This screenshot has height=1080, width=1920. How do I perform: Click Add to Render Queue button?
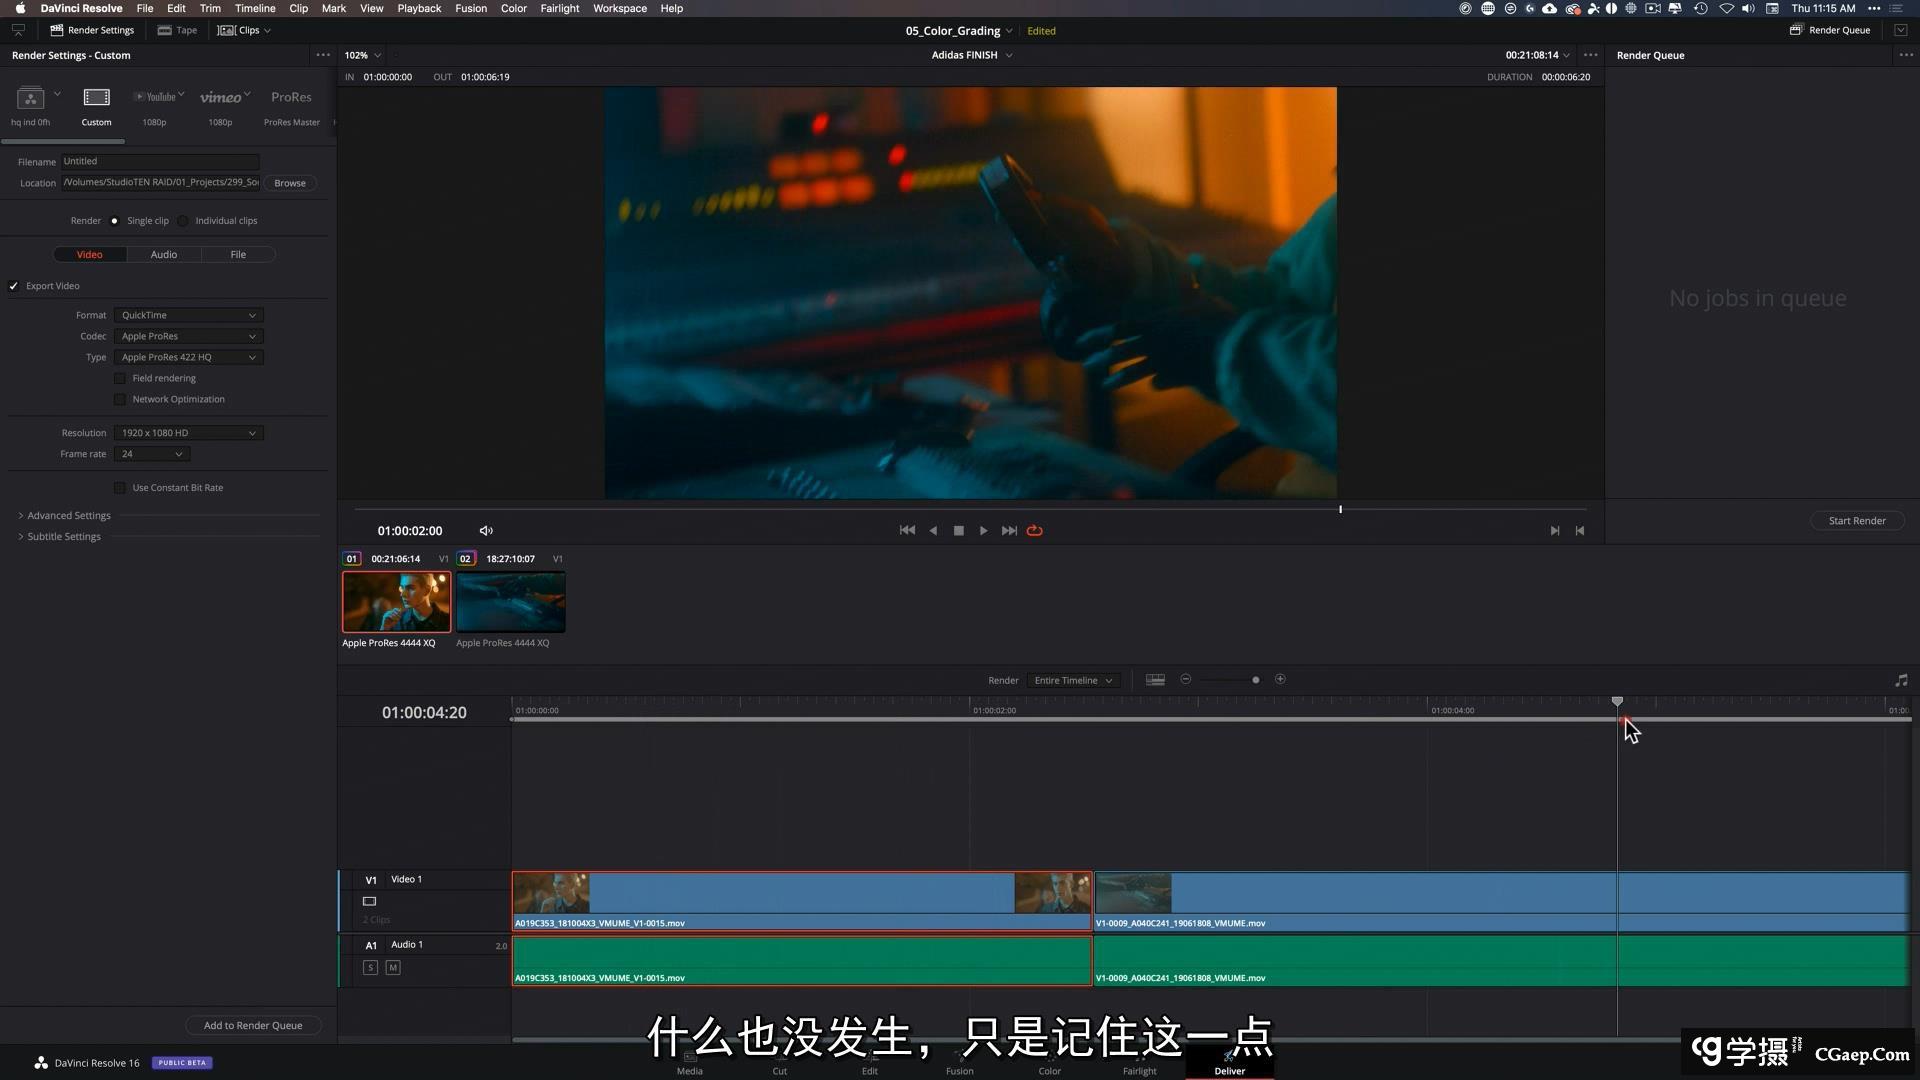(x=253, y=1026)
